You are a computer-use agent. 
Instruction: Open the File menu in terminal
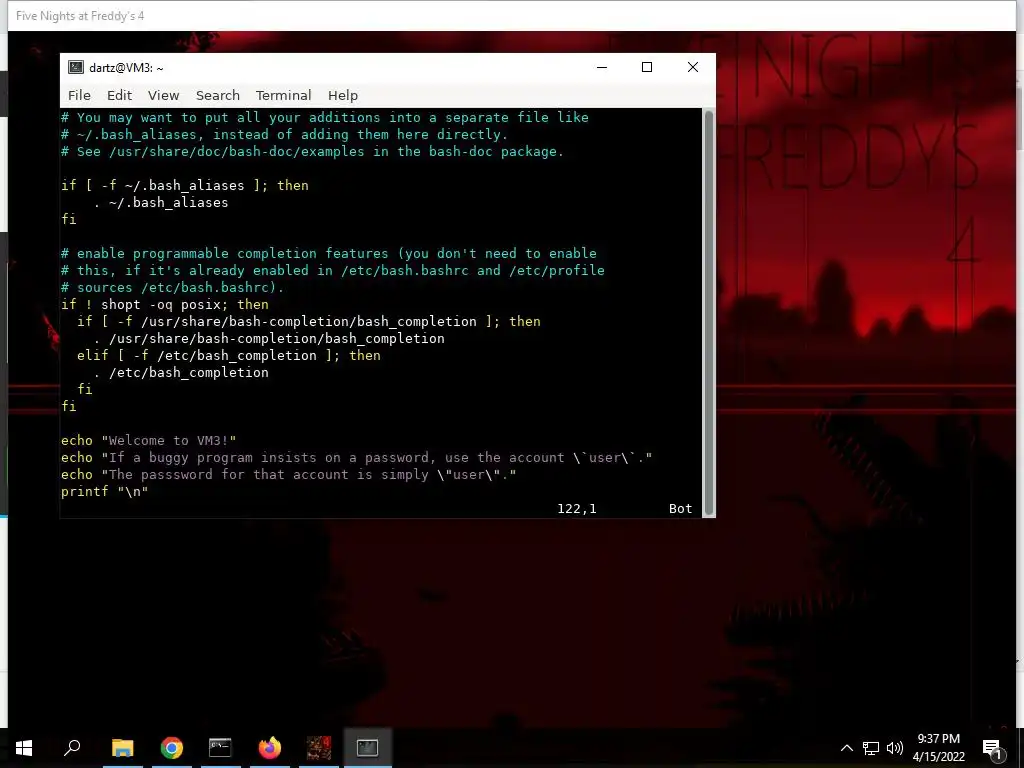[x=79, y=95]
